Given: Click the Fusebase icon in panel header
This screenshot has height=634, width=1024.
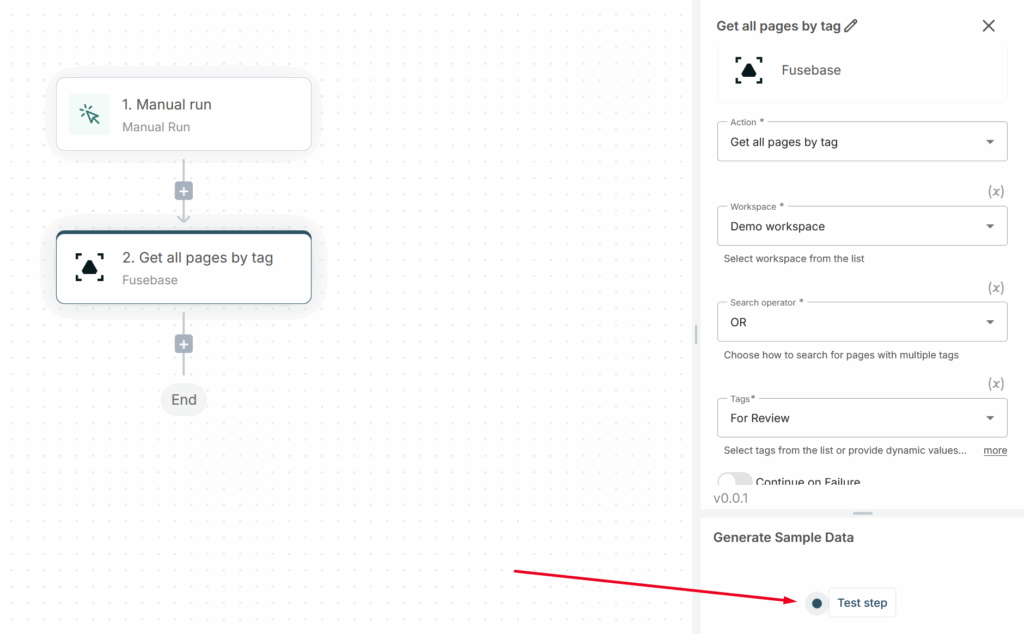Looking at the screenshot, I should [749, 70].
